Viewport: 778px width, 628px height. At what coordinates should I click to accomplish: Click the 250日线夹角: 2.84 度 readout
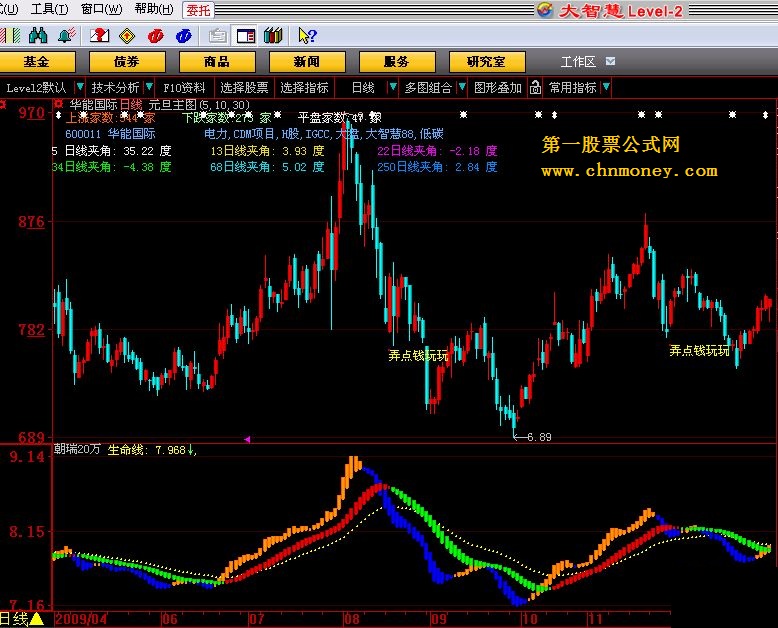tap(437, 167)
